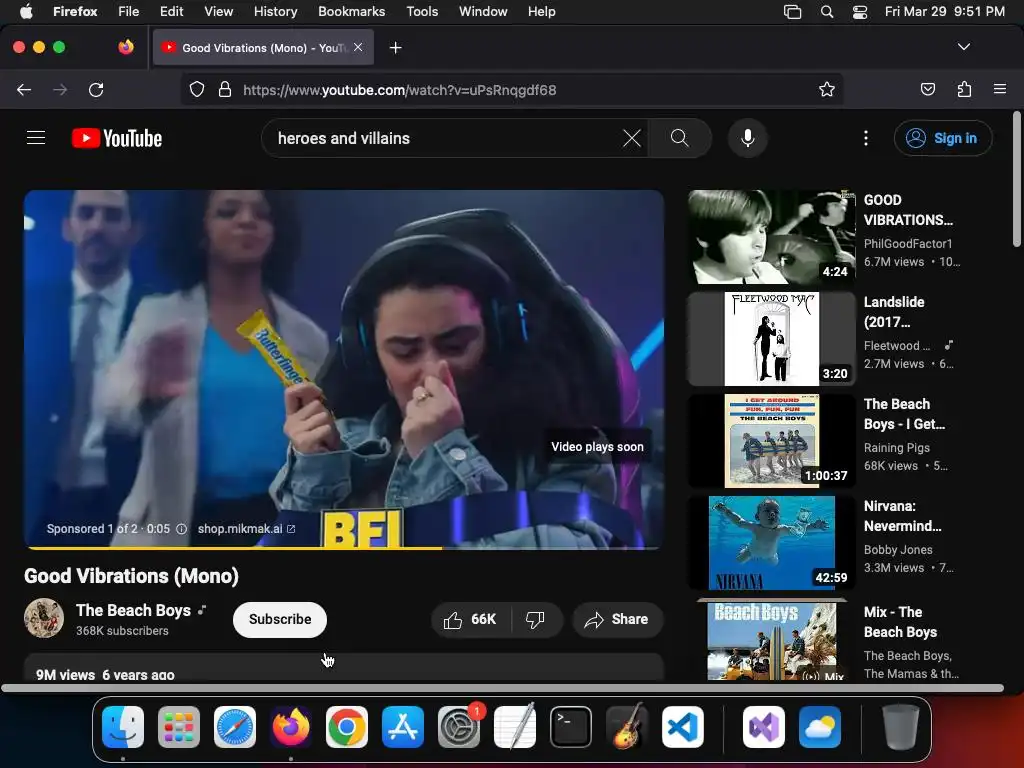1024x768 pixels.
Task: Open Mix - The Beach Boys thumbnail
Action: [771, 640]
